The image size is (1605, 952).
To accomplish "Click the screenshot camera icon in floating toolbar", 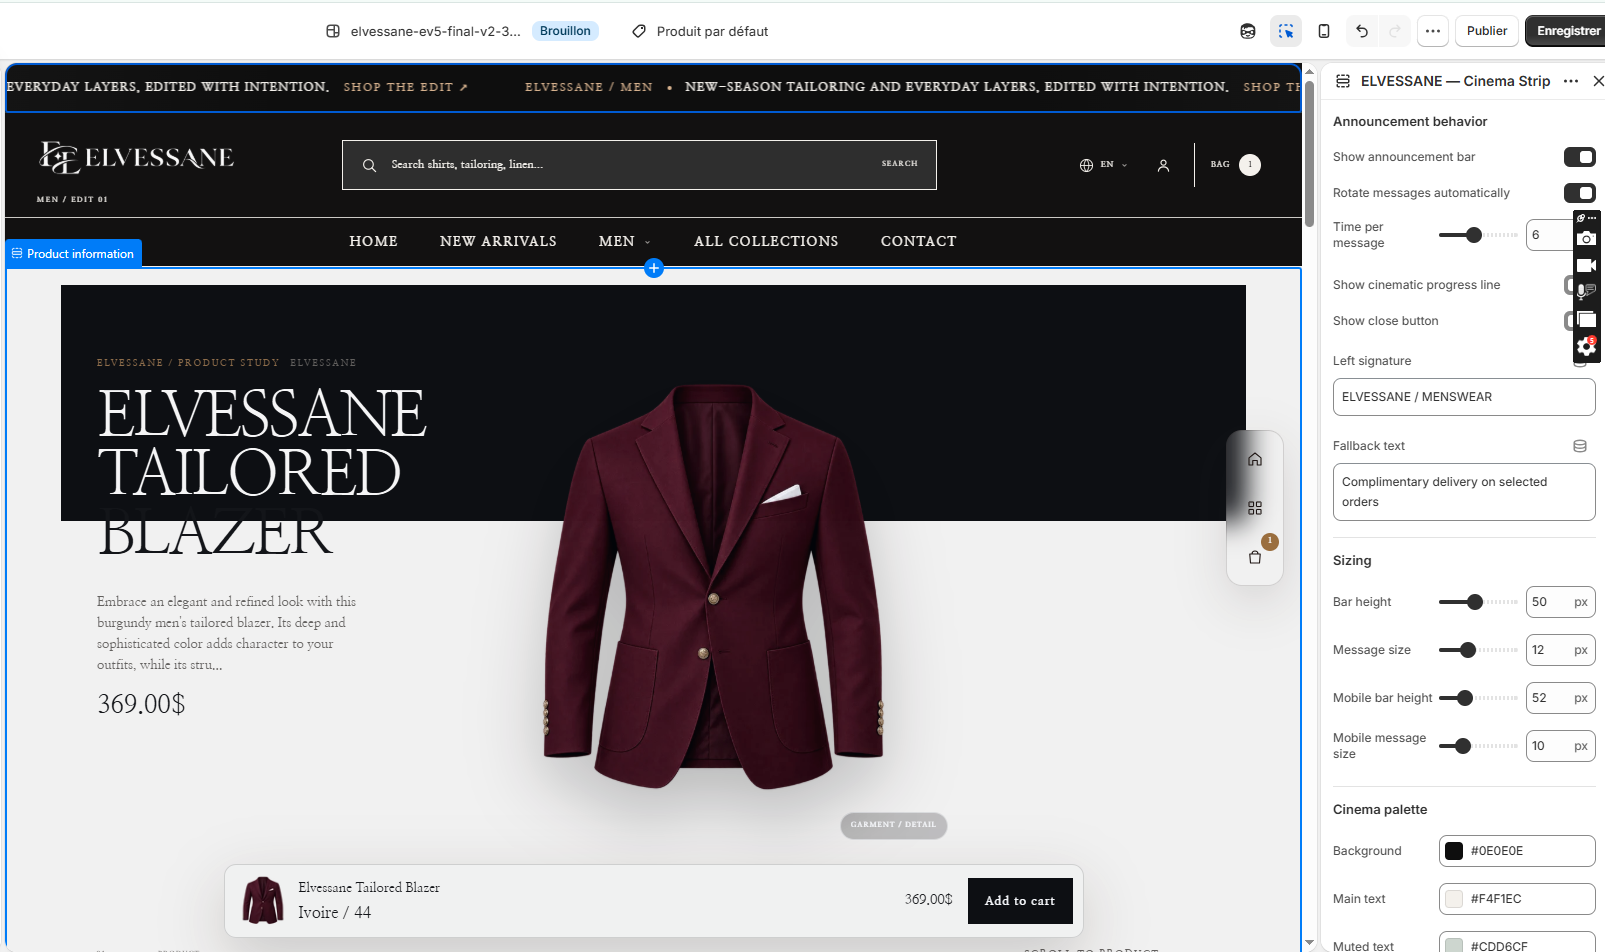I will coord(1586,238).
